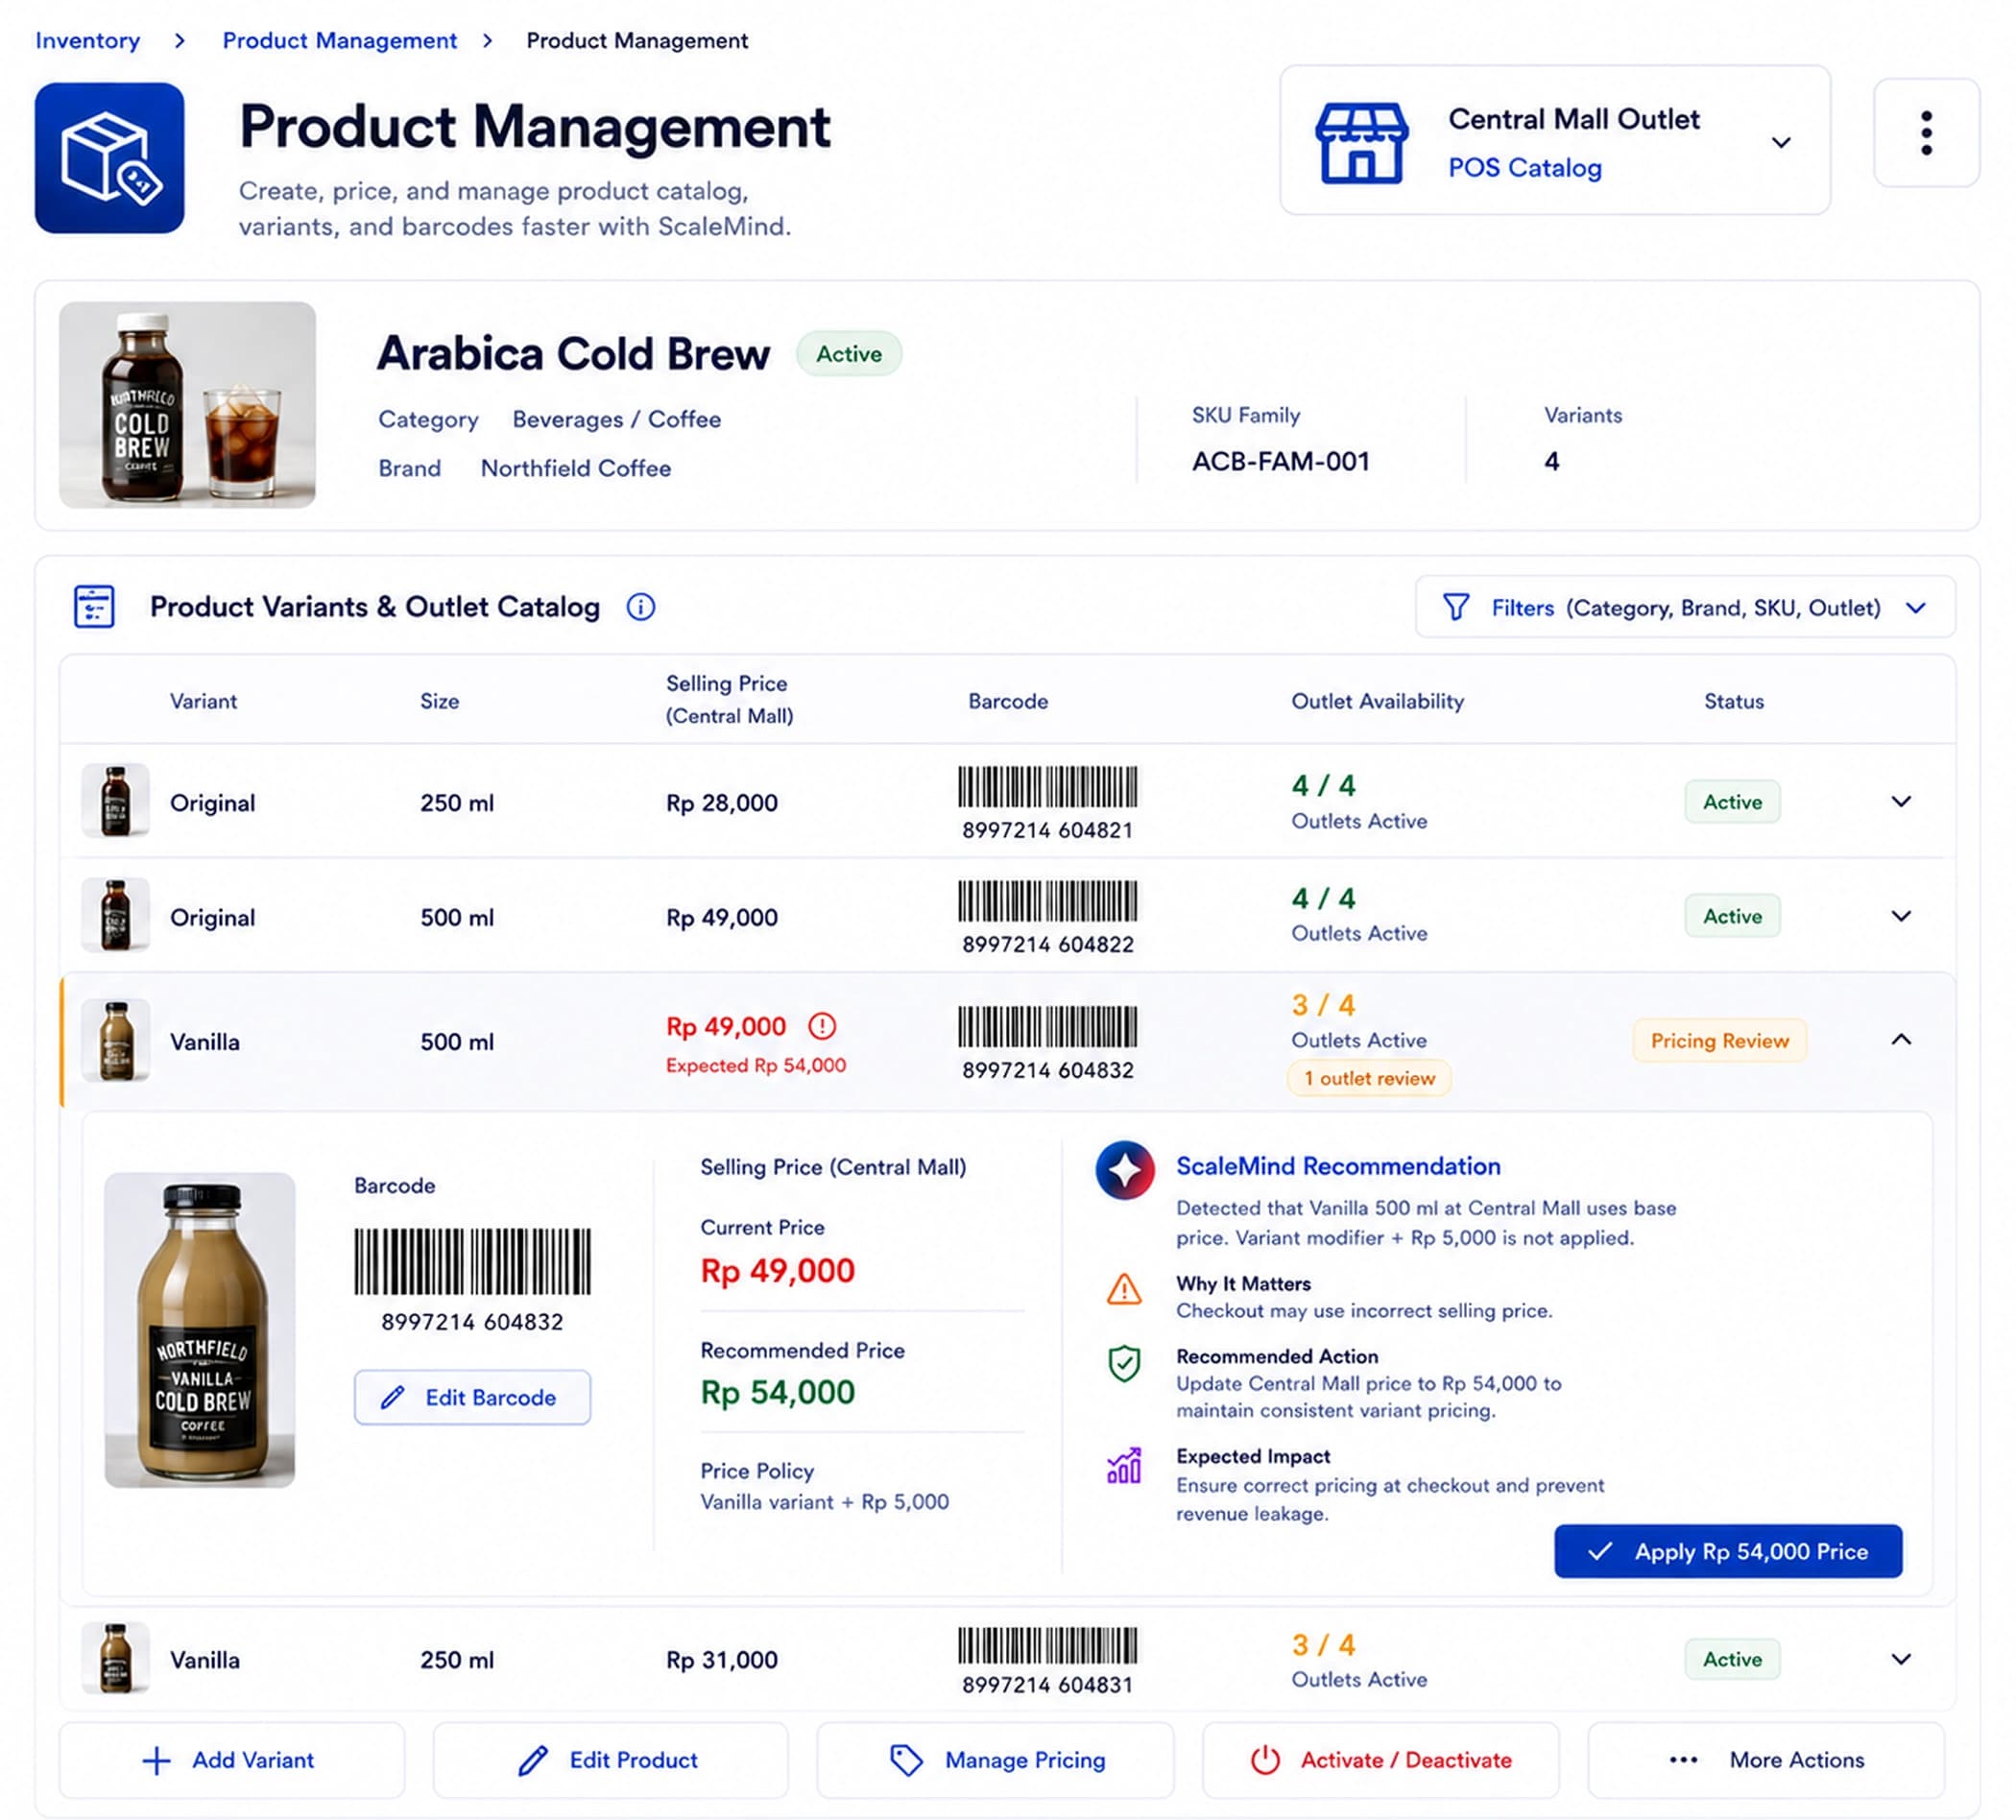Click the pencil icon in Edit Barcode
Viewport: 2016px width, 1820px height.
click(x=393, y=1397)
